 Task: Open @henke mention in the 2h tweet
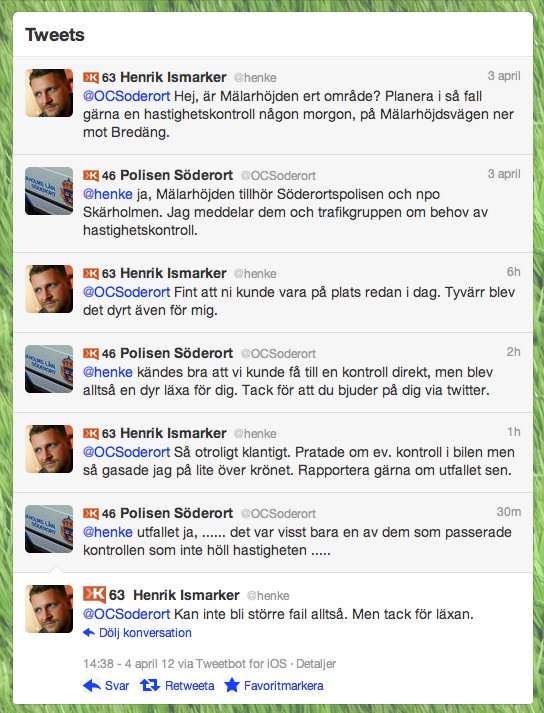tap(107, 372)
